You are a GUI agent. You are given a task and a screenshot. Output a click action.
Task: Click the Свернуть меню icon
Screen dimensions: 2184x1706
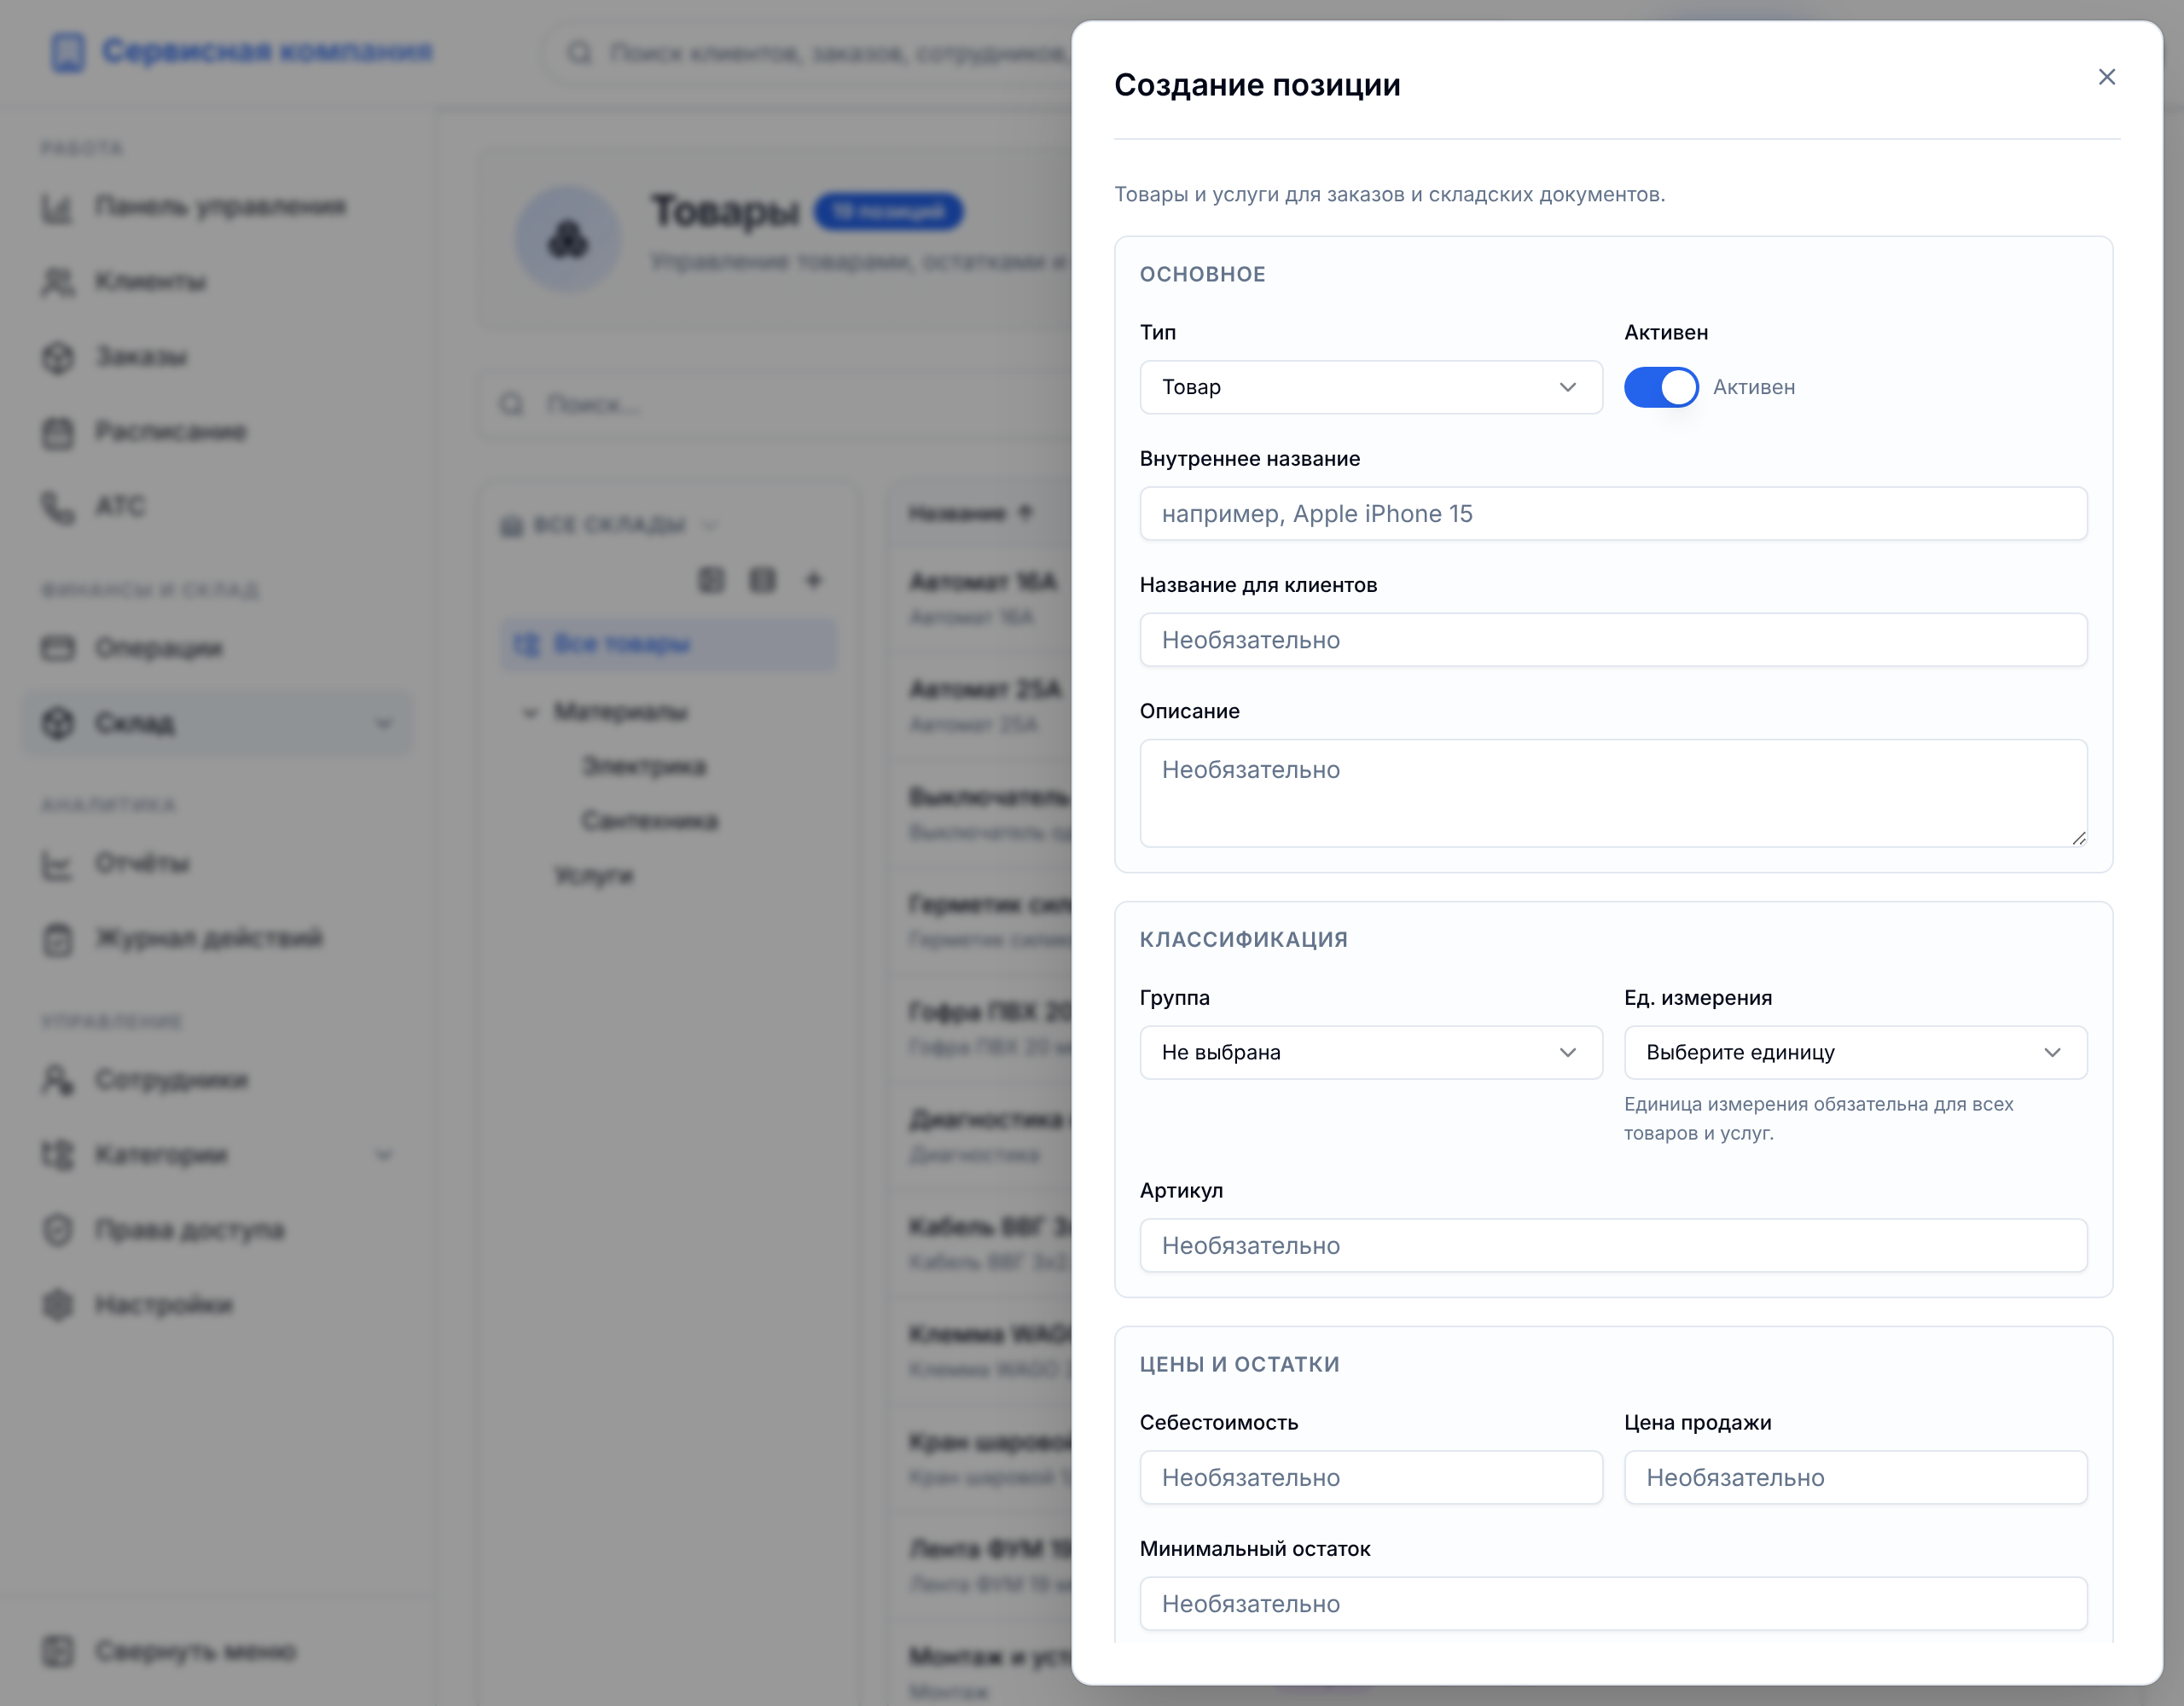pyautogui.click(x=58, y=1651)
